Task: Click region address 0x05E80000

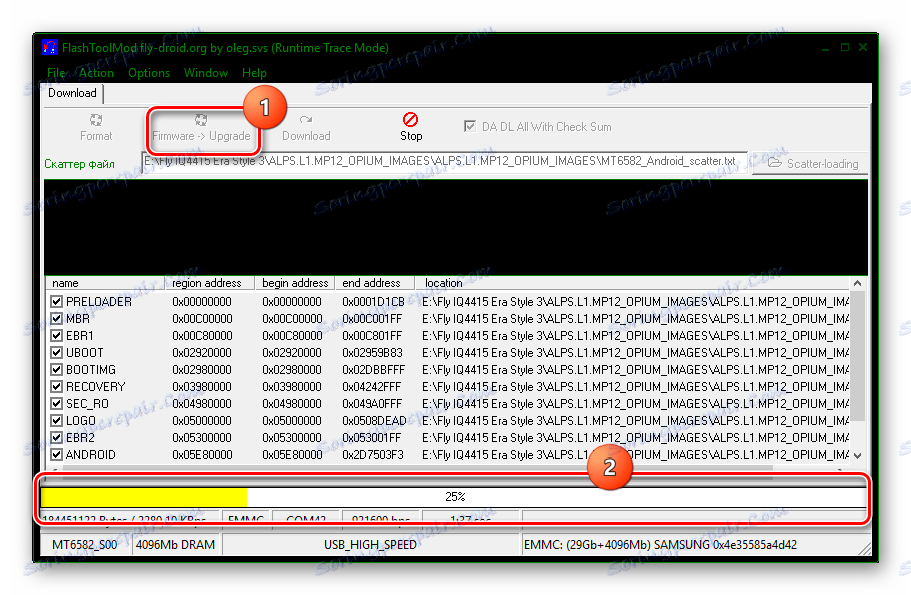Action: [202, 454]
